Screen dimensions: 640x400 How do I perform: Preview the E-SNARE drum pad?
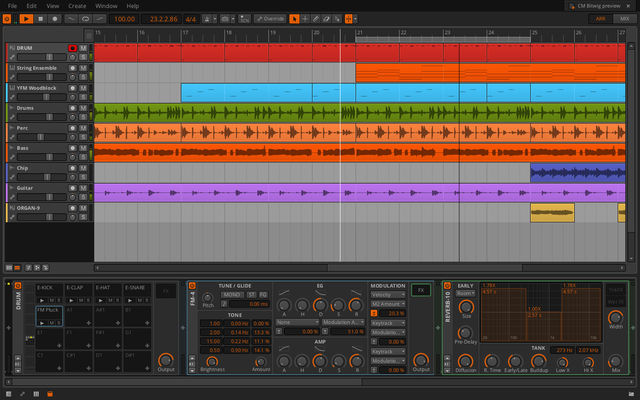[130, 300]
